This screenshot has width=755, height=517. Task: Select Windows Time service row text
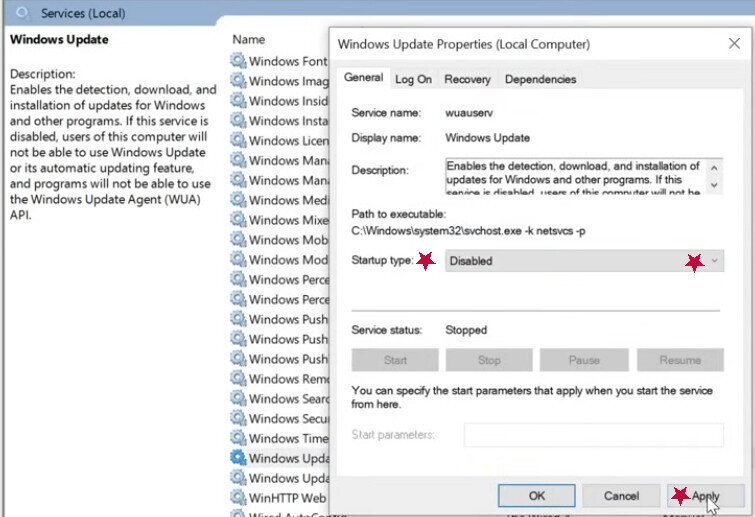[288, 439]
